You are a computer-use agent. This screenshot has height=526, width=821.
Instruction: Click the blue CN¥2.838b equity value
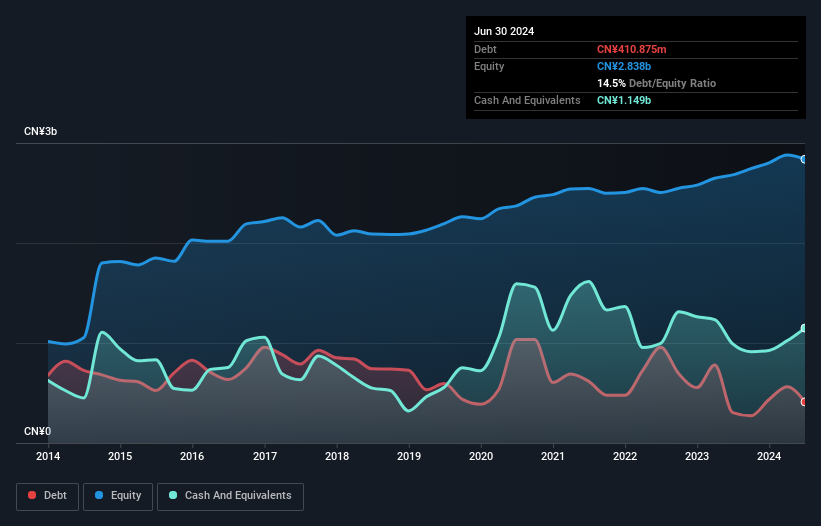(624, 66)
